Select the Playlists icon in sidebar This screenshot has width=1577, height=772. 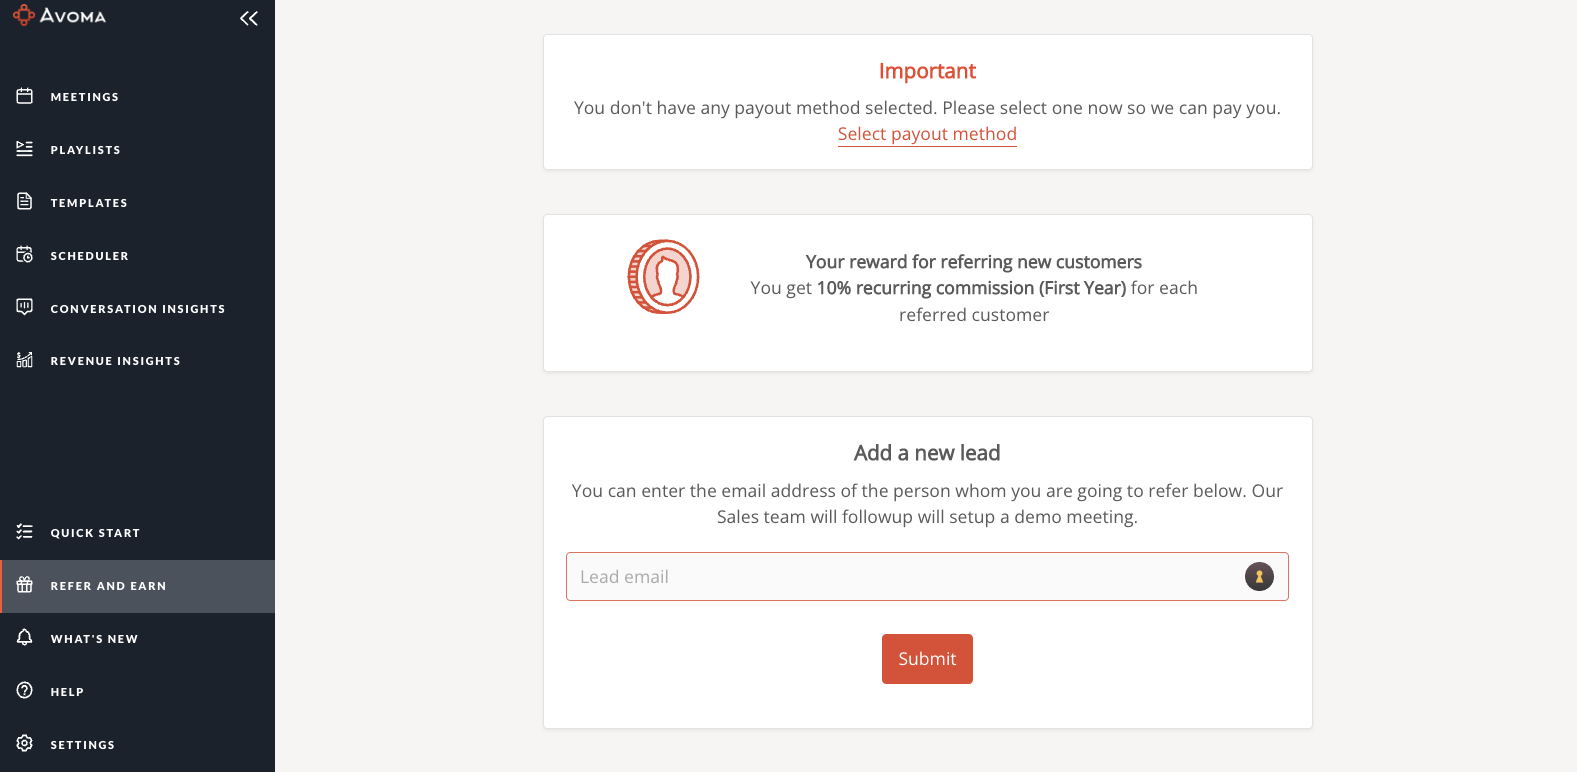[25, 149]
